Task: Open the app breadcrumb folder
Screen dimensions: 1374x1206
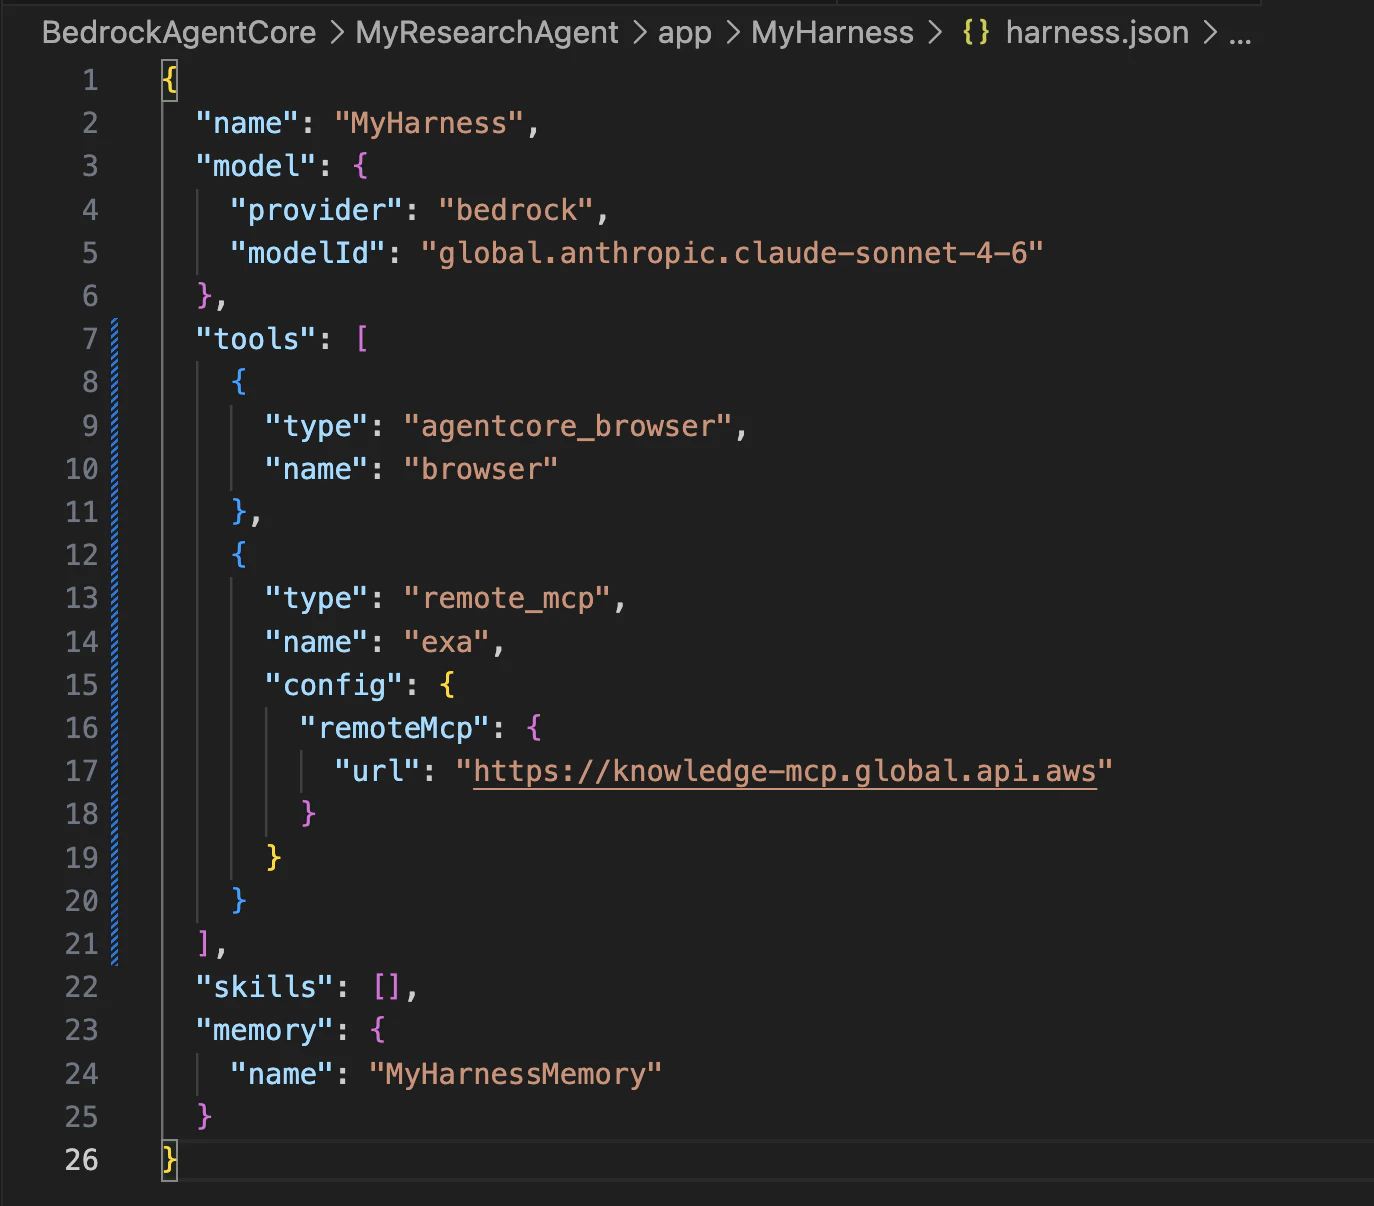Action: tap(685, 33)
